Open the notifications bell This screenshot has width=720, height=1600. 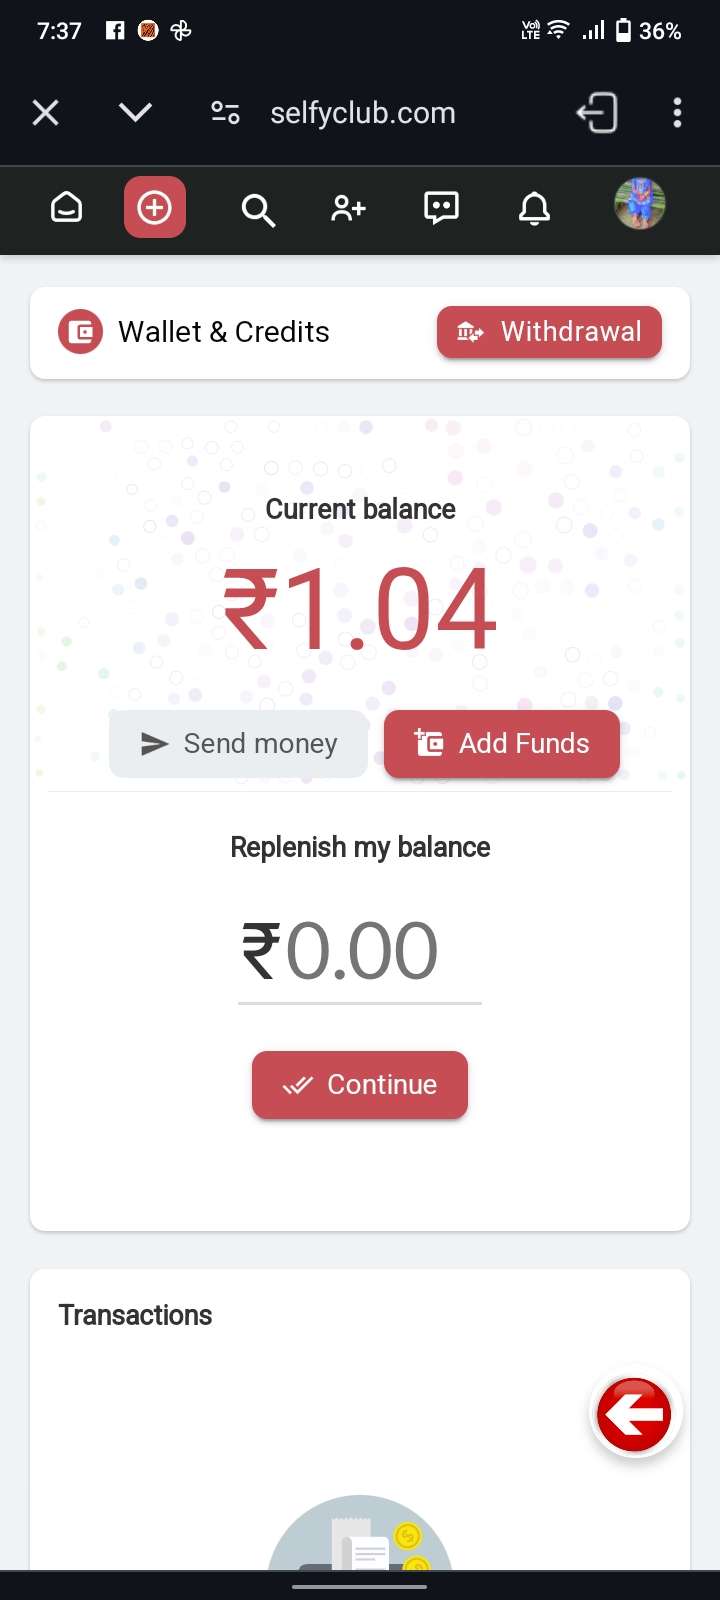tap(534, 209)
